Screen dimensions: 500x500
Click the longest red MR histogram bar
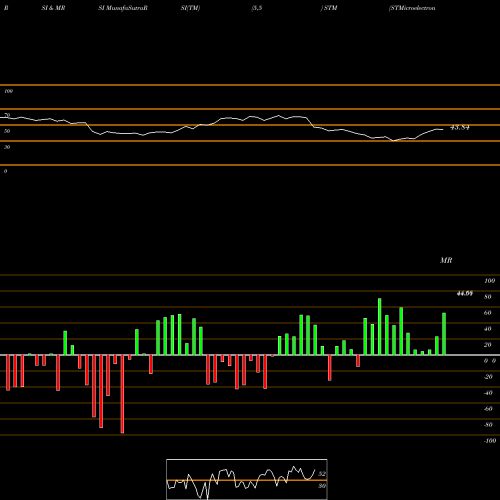pyautogui.click(x=122, y=394)
